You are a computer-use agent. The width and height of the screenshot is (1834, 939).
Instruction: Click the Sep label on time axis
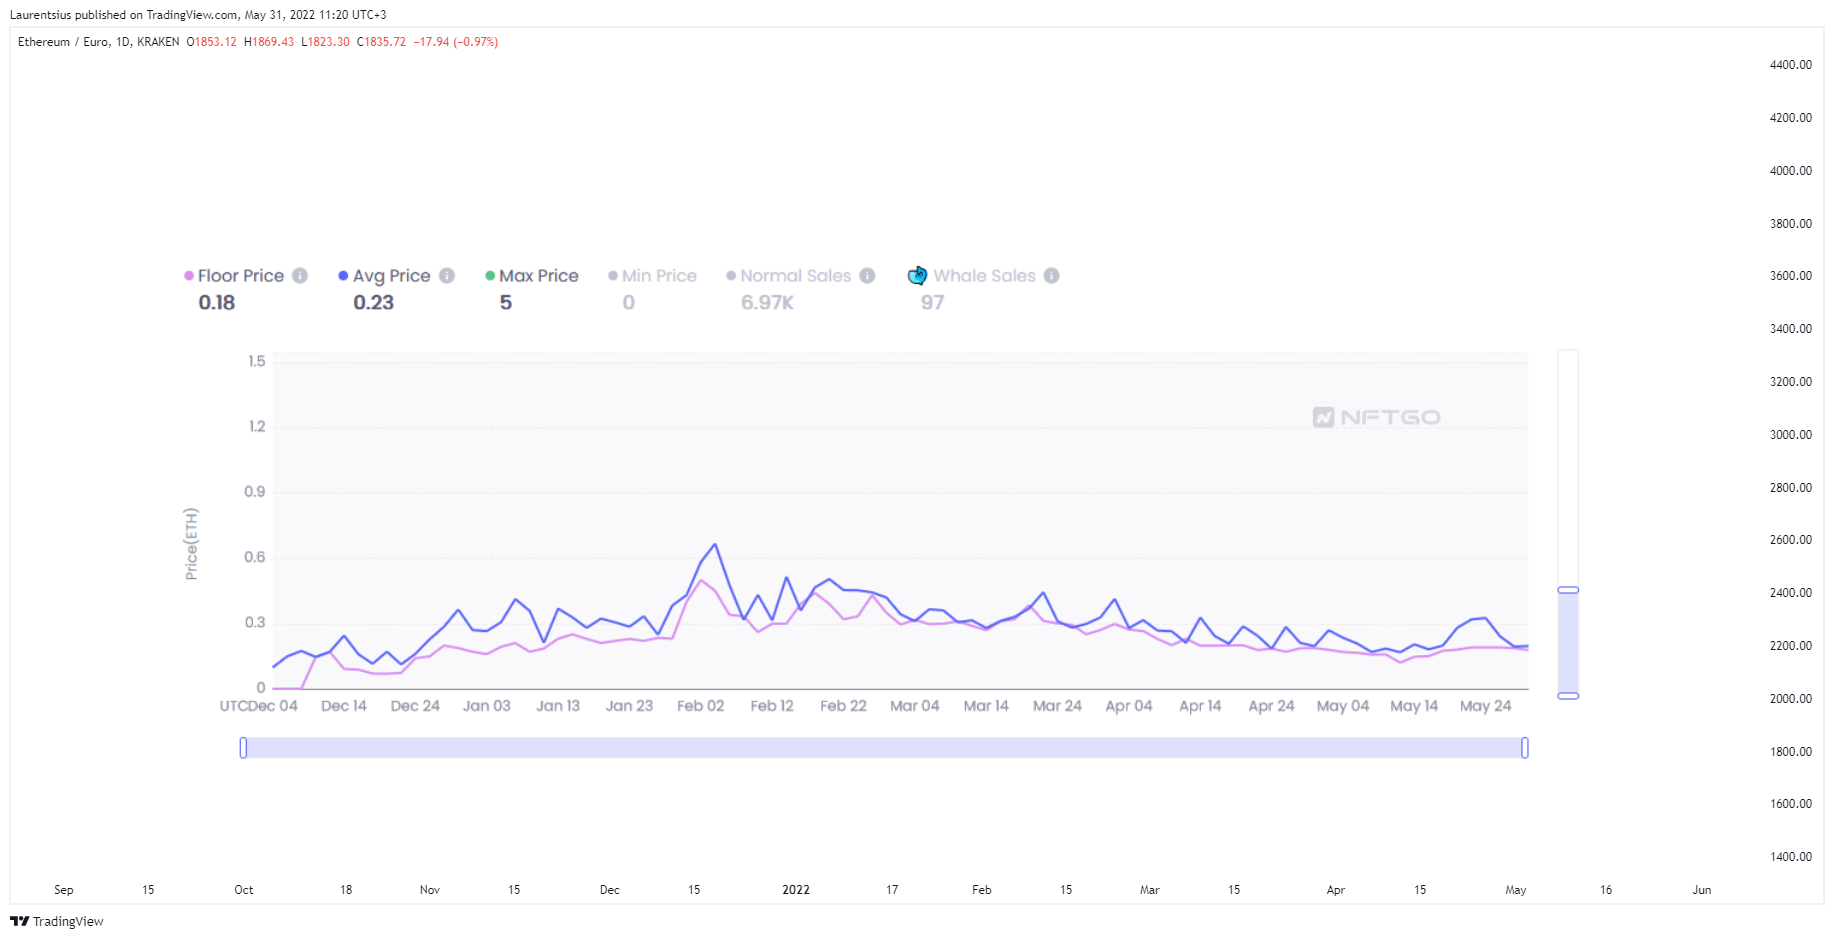[64, 890]
